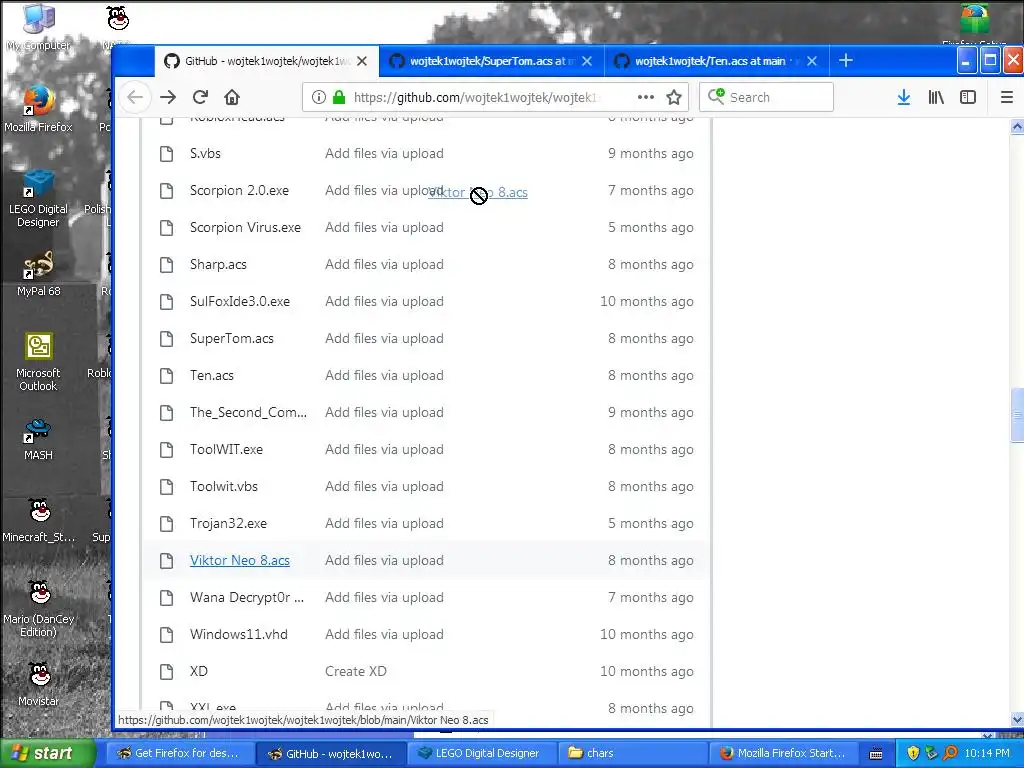
Task: Reload the GitHub page in Firefox
Action: [200, 97]
